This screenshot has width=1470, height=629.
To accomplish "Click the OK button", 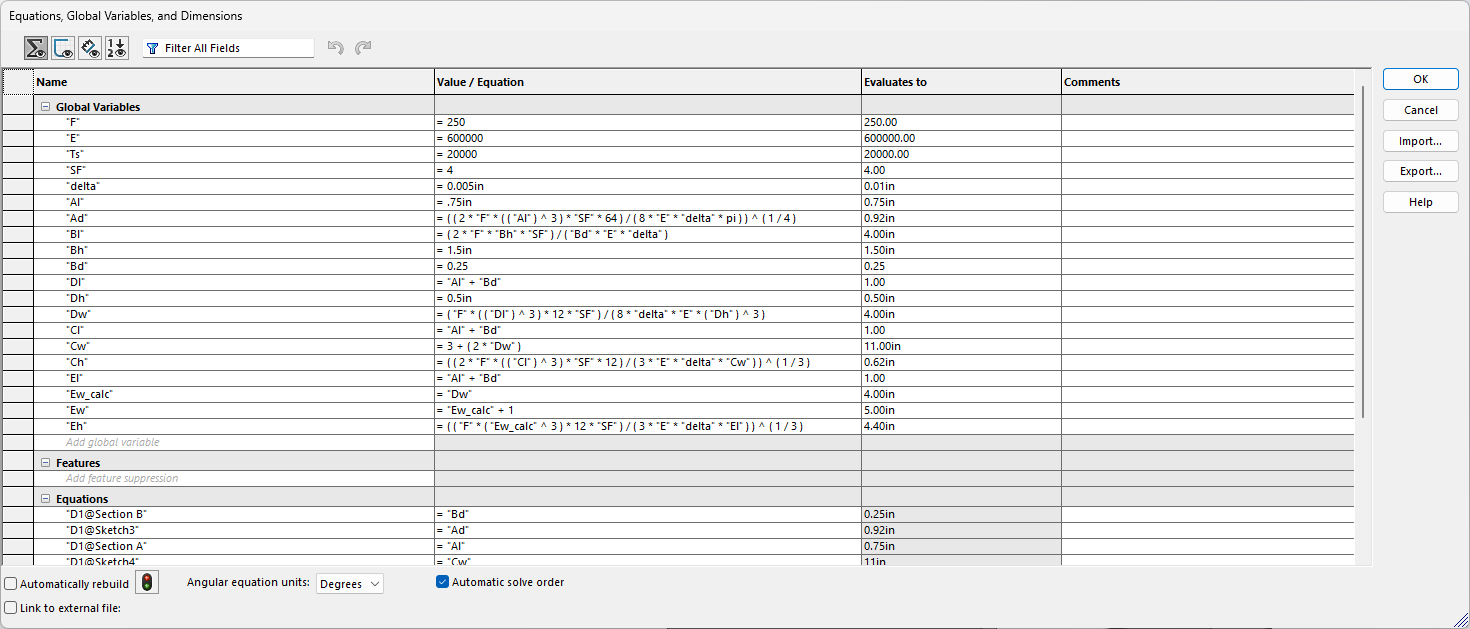I will pos(1420,79).
